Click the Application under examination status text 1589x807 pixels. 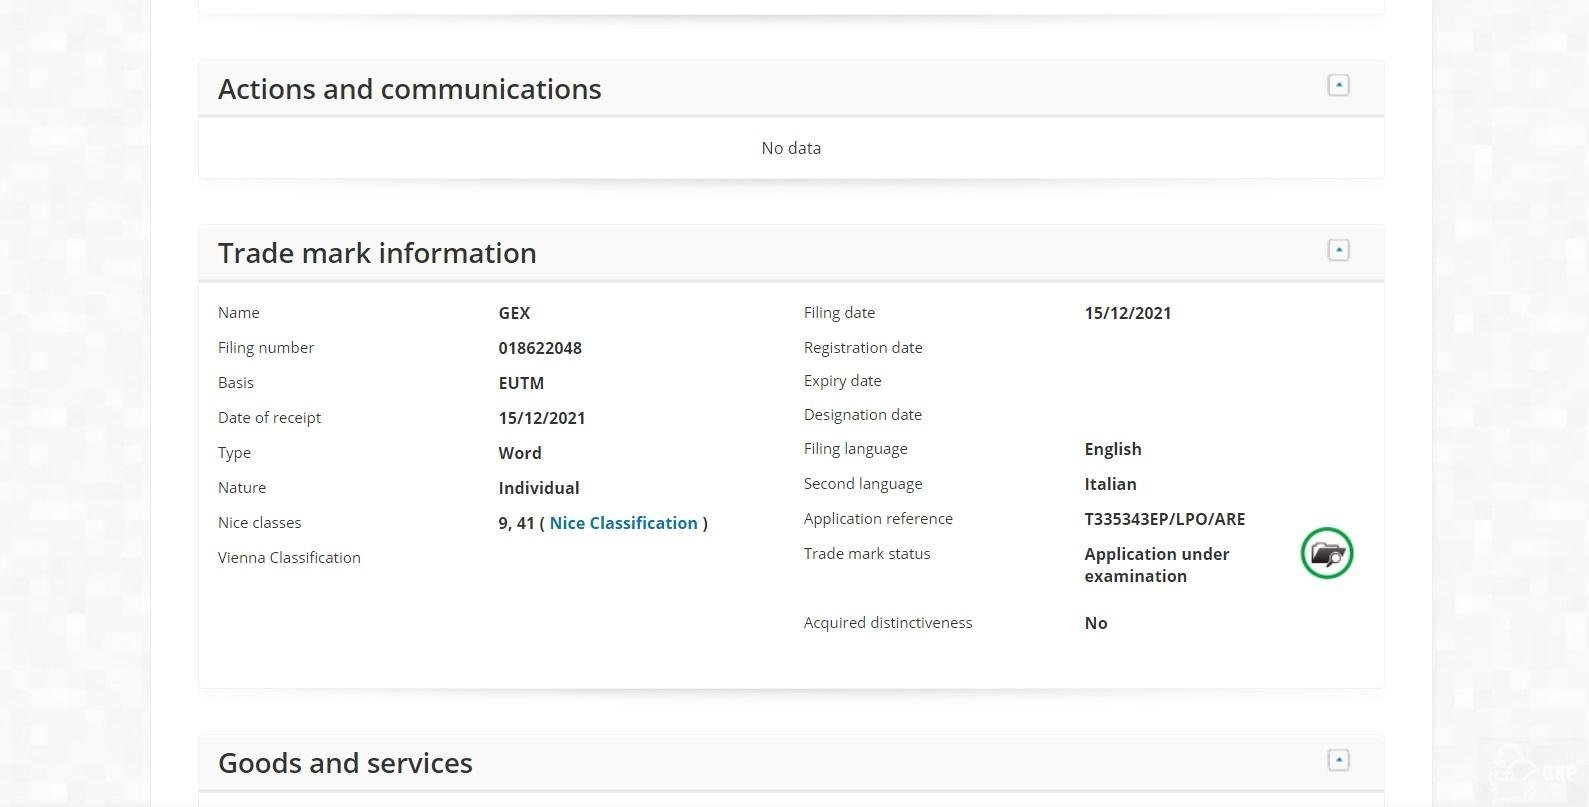(x=1156, y=565)
